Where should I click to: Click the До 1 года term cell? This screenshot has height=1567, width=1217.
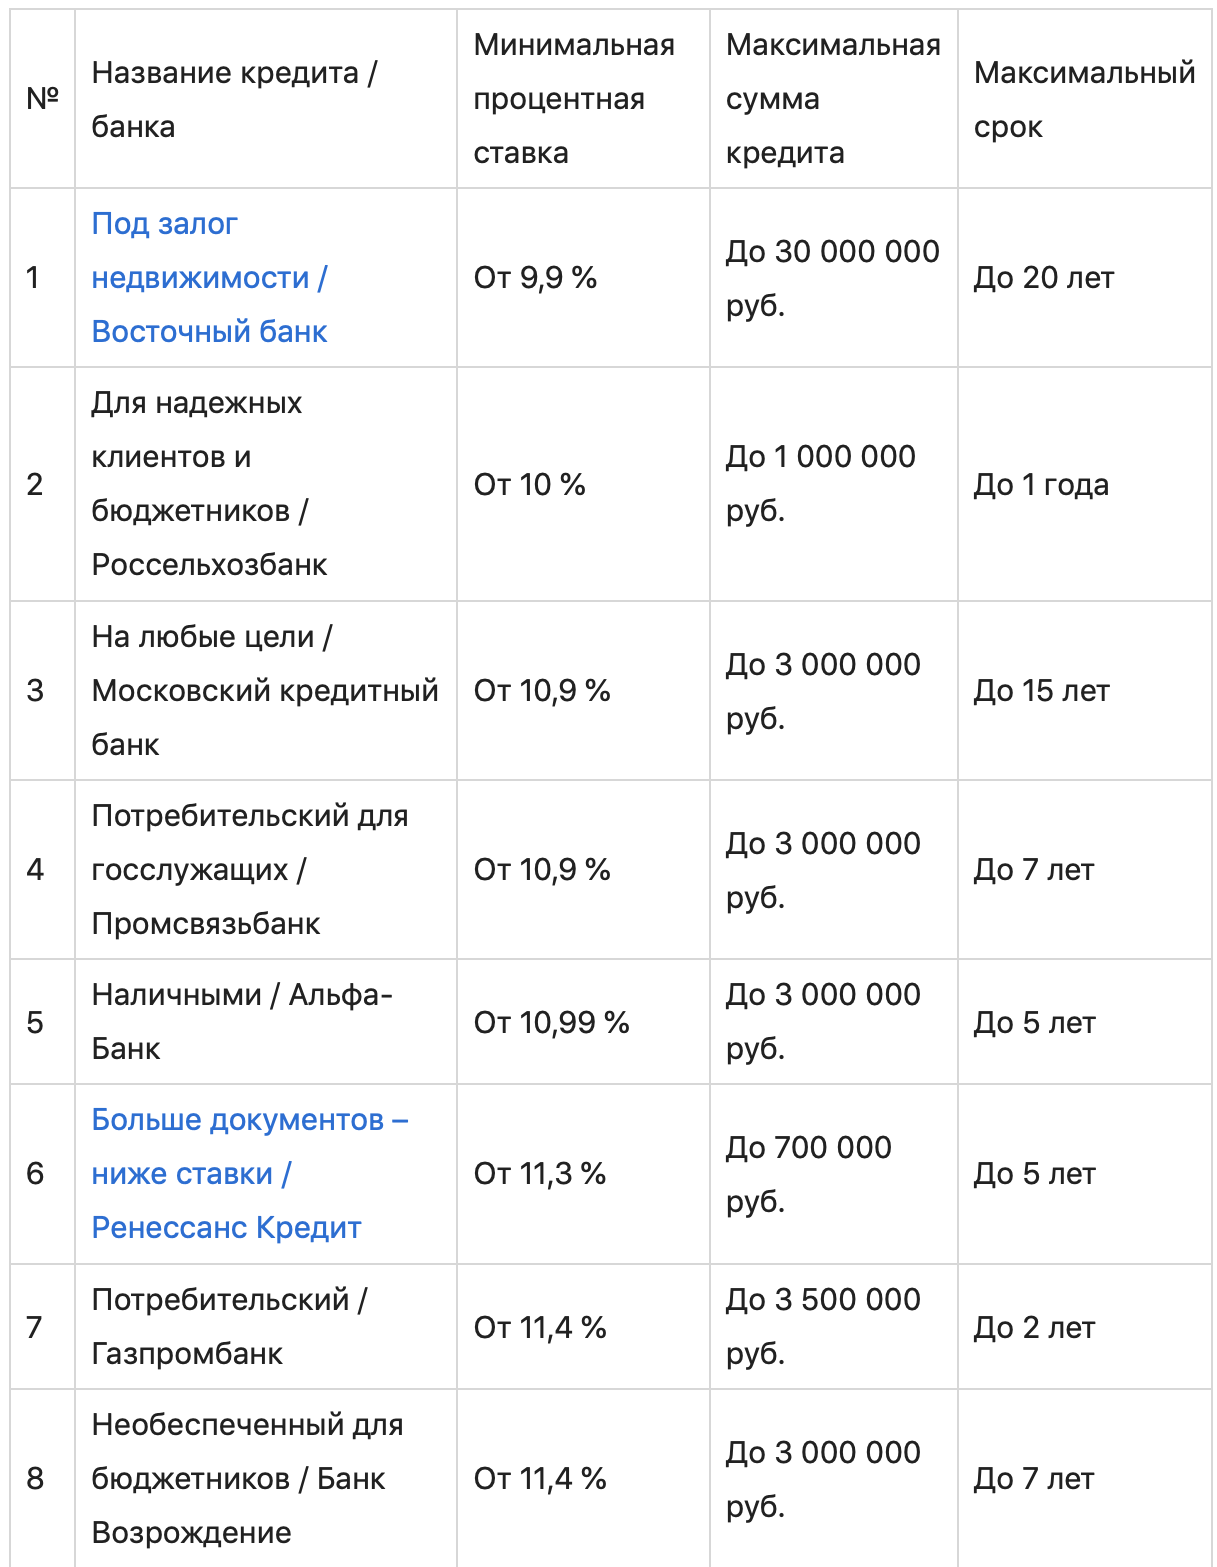tap(1041, 485)
